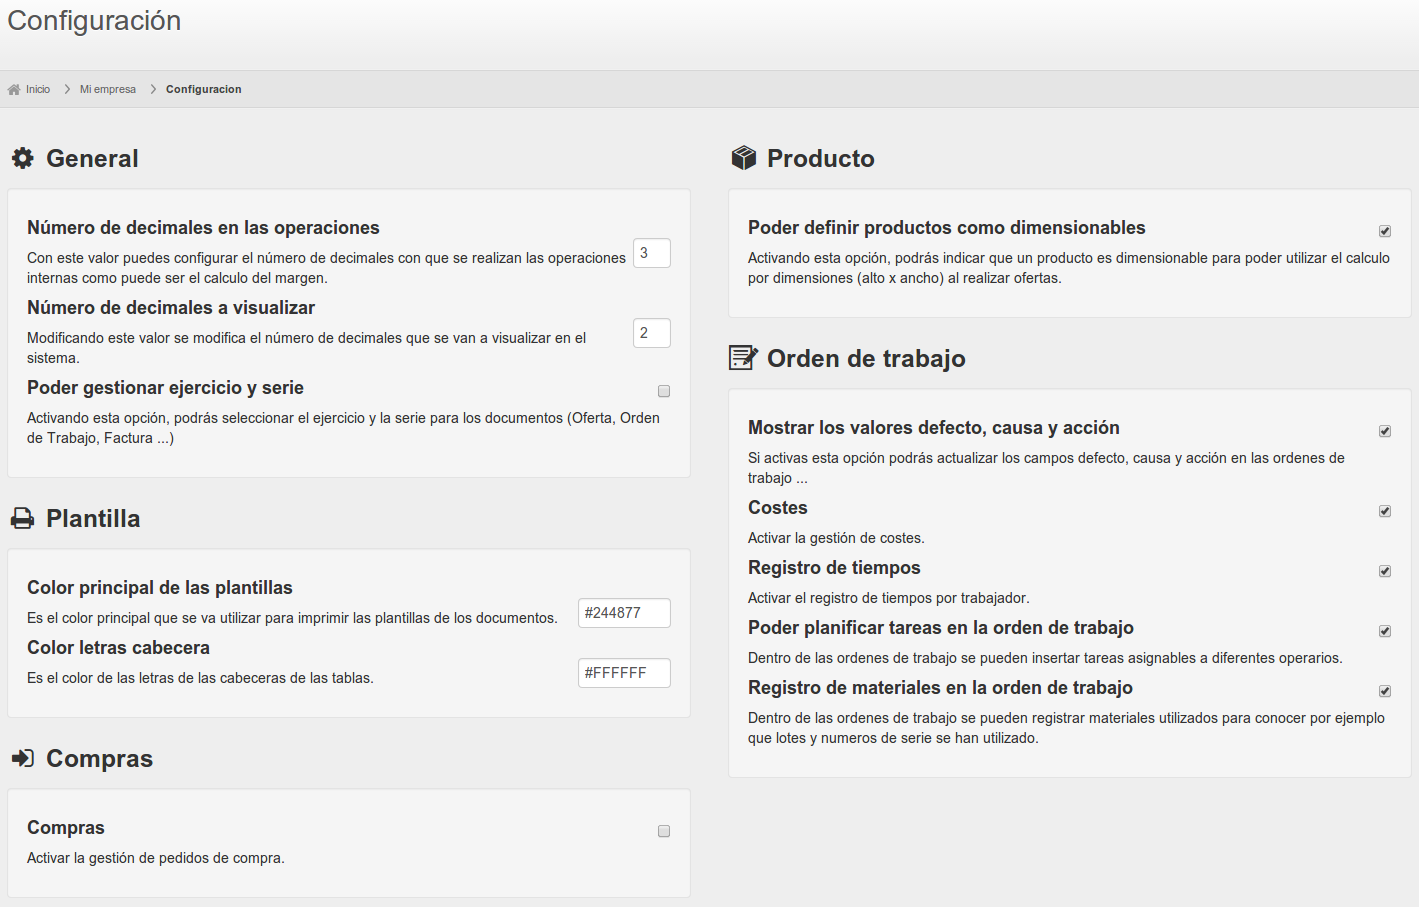Image resolution: width=1419 pixels, height=907 pixels.
Task: Enable the Compras purchase management checkbox
Action: point(664,831)
